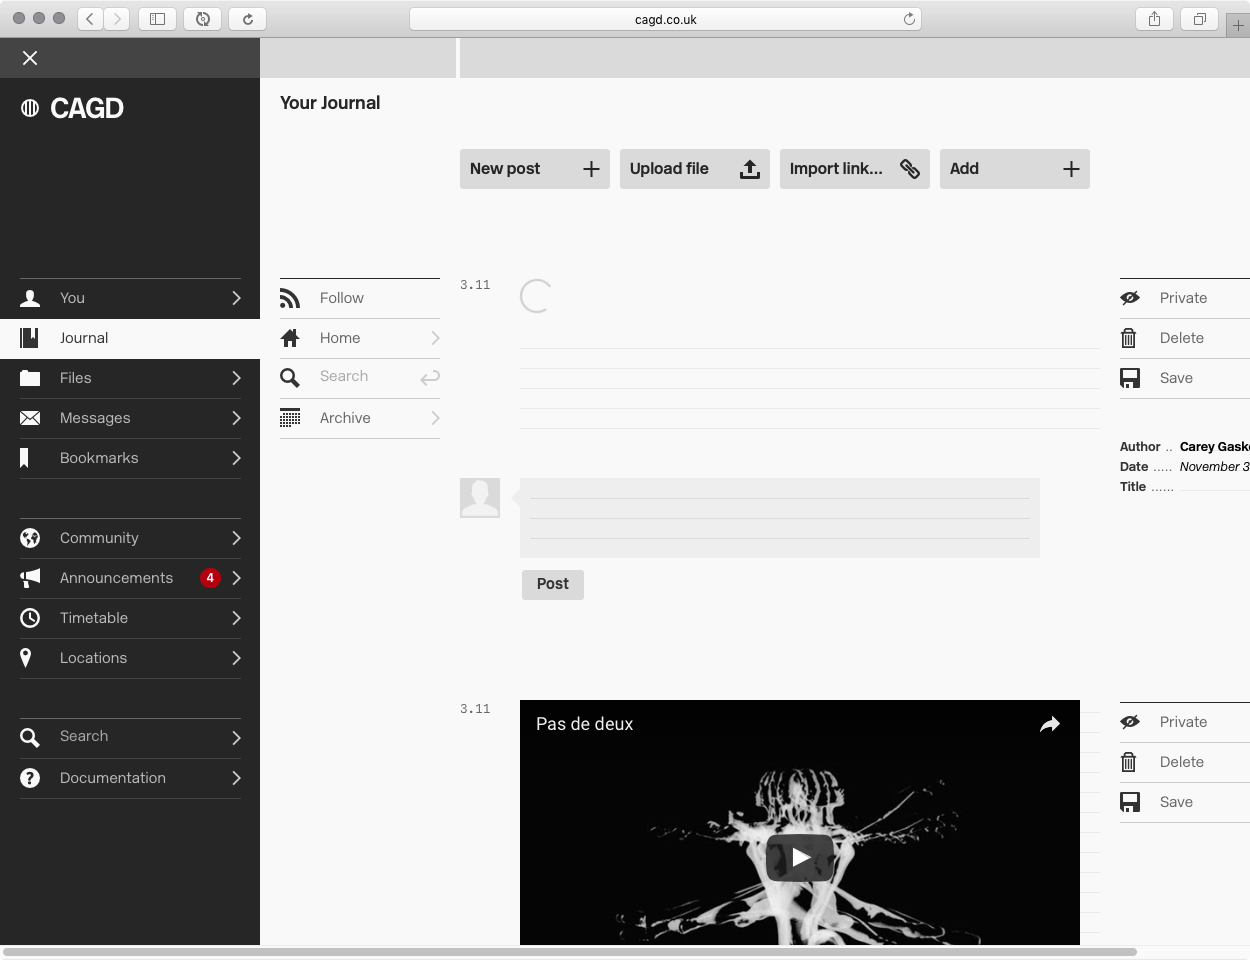Click the Follow RSS feed icon
The height and width of the screenshot is (960, 1250).
pyautogui.click(x=290, y=298)
